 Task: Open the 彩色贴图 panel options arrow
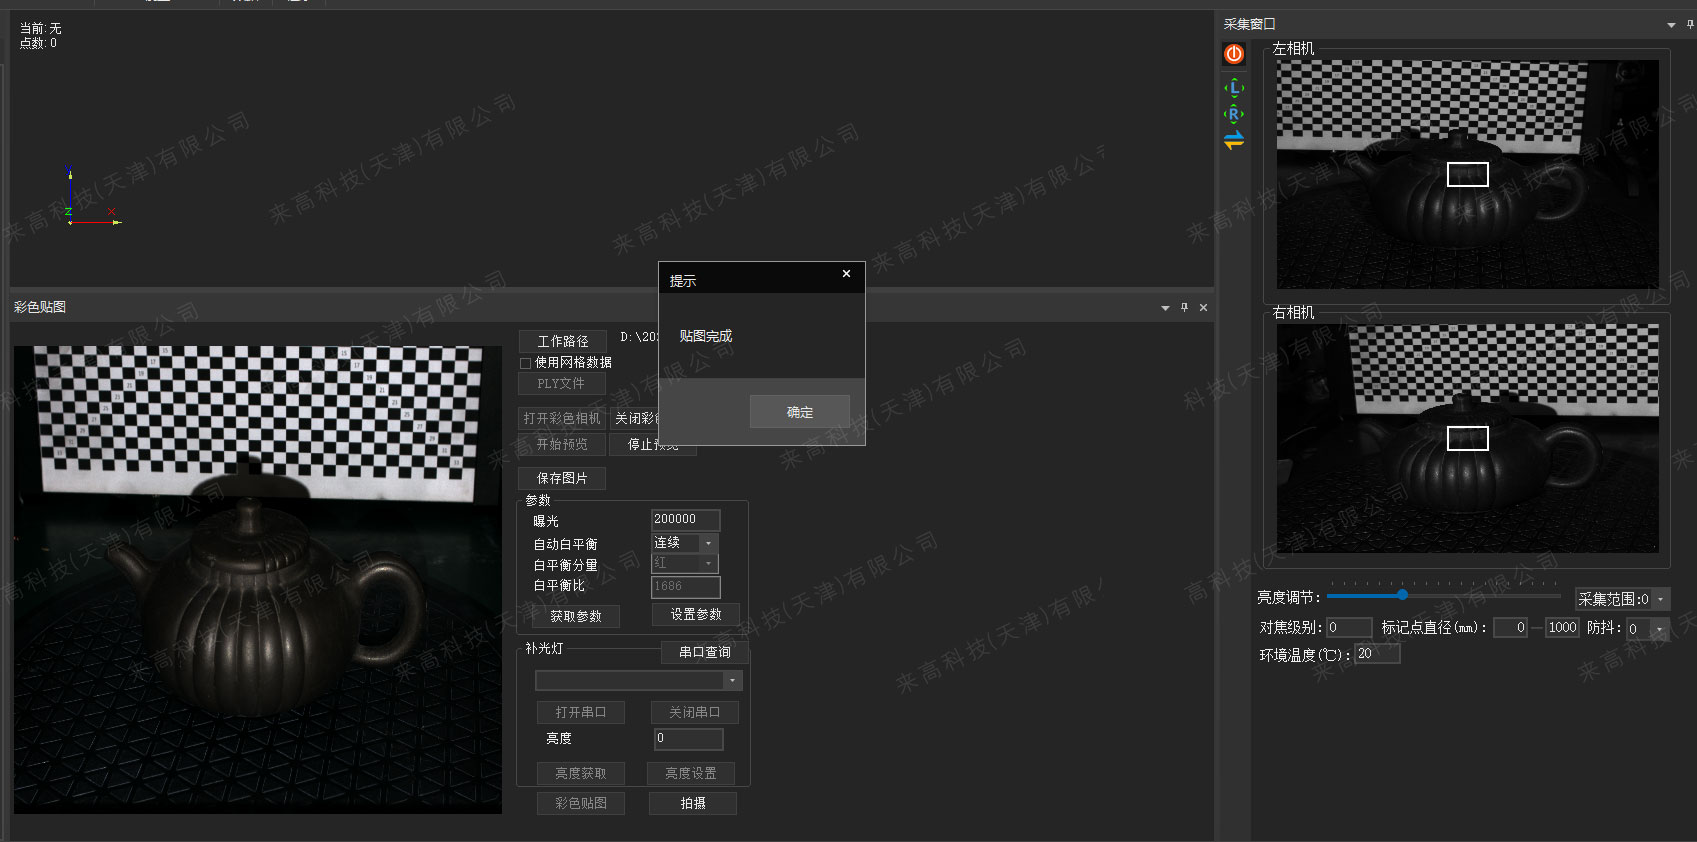tap(1165, 308)
